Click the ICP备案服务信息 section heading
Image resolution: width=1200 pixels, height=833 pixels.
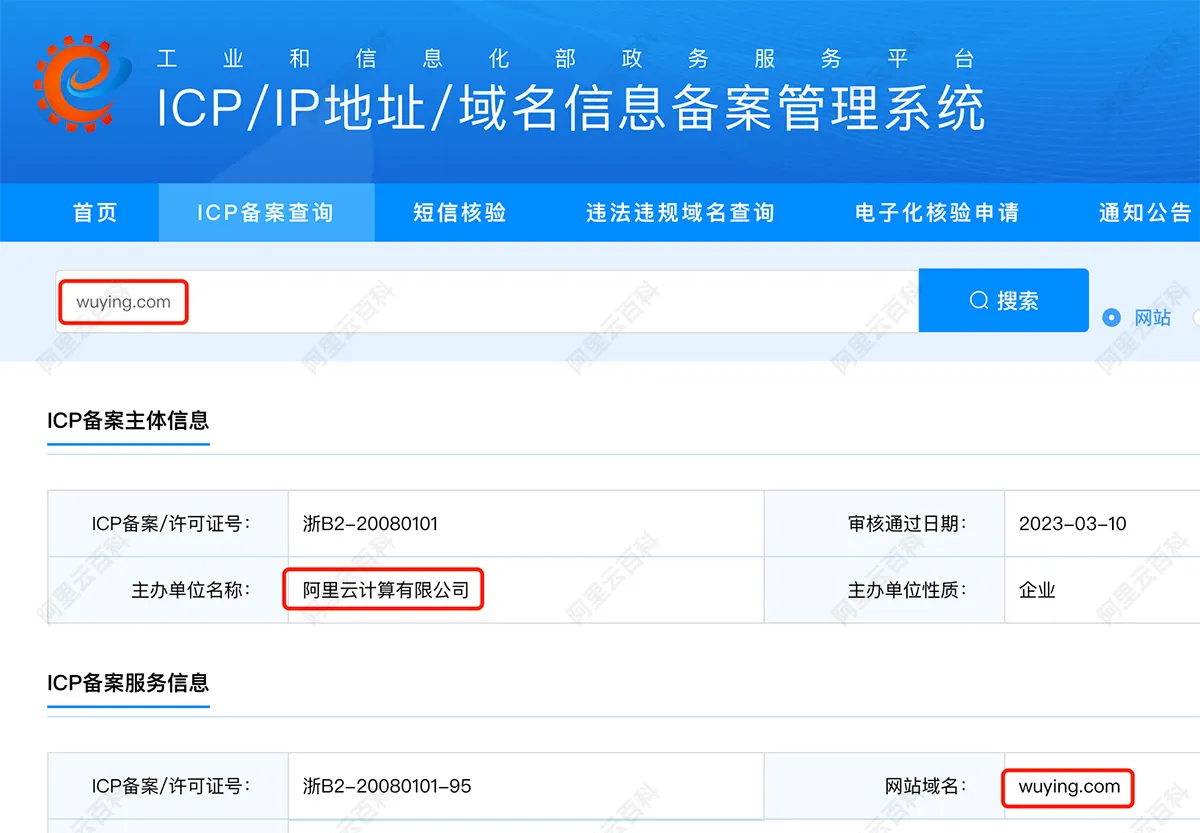click(128, 685)
